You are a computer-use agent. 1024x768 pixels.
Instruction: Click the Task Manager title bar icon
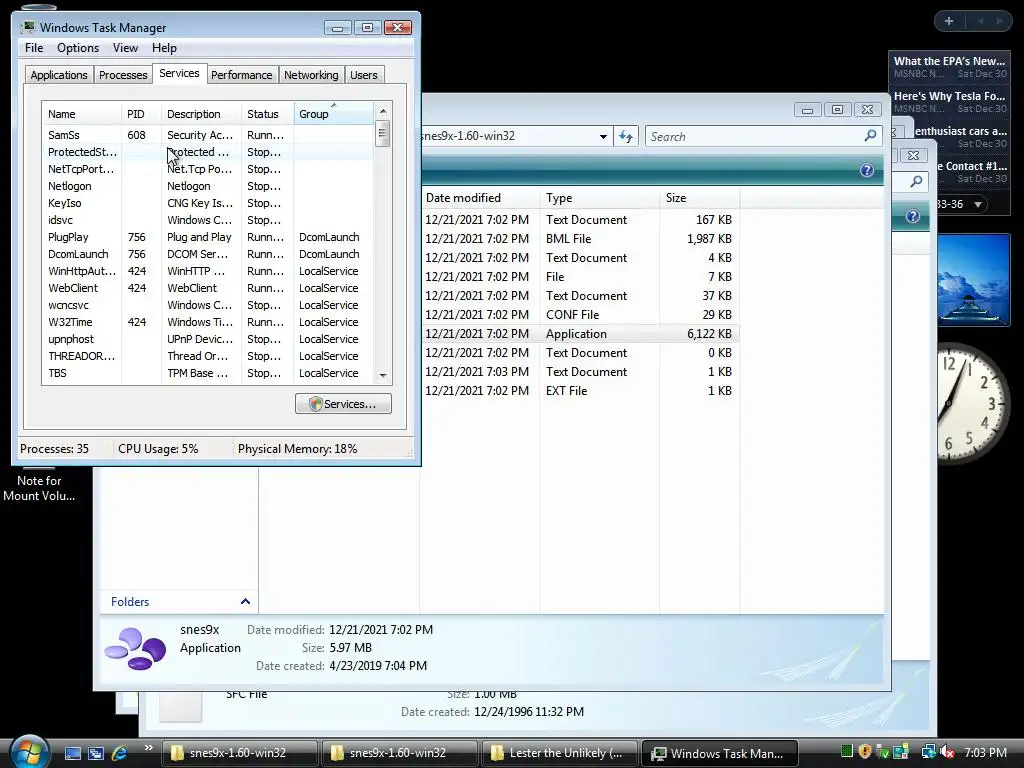(27, 27)
